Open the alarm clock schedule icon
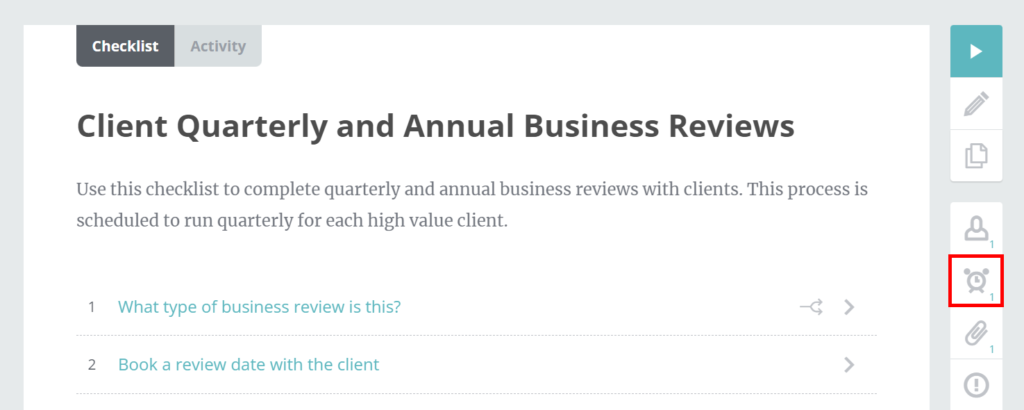Screen dimensions: 1024x410 [x=976, y=281]
